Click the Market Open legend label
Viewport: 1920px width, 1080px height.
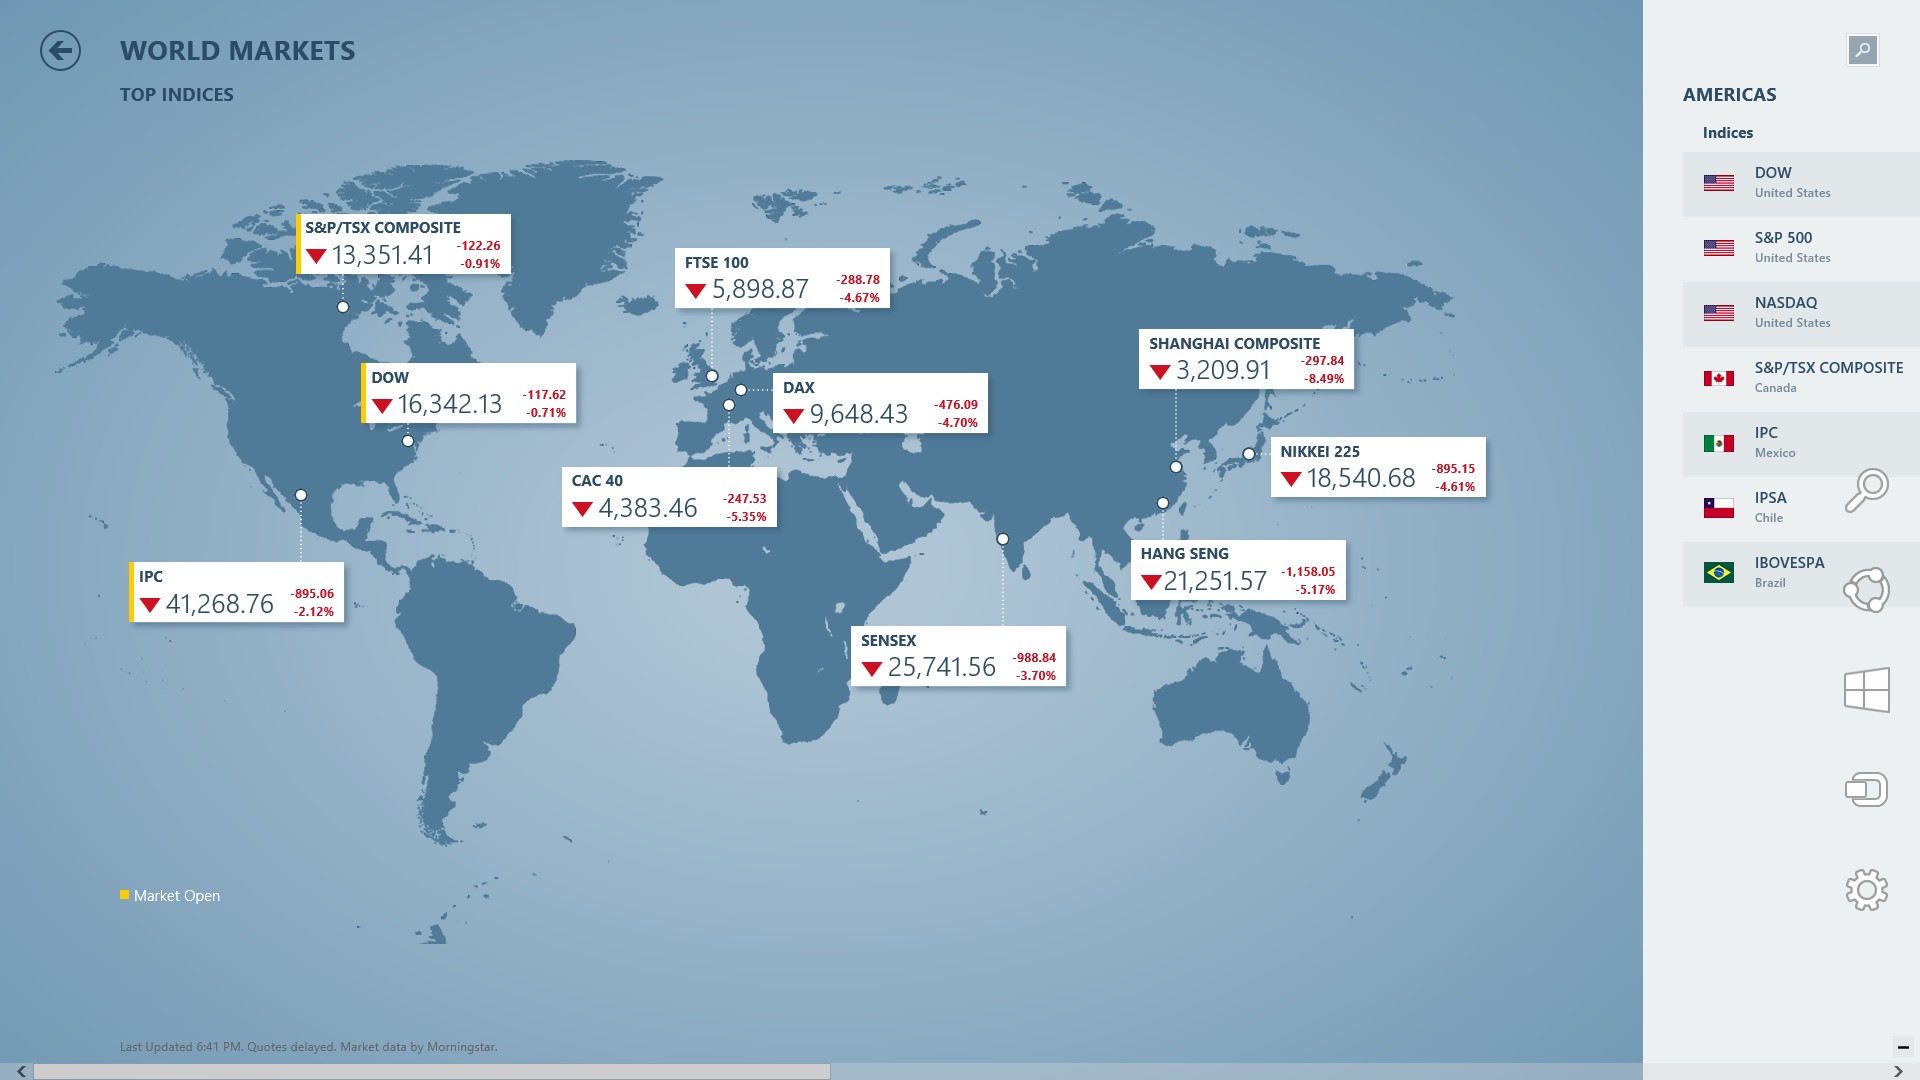click(177, 896)
